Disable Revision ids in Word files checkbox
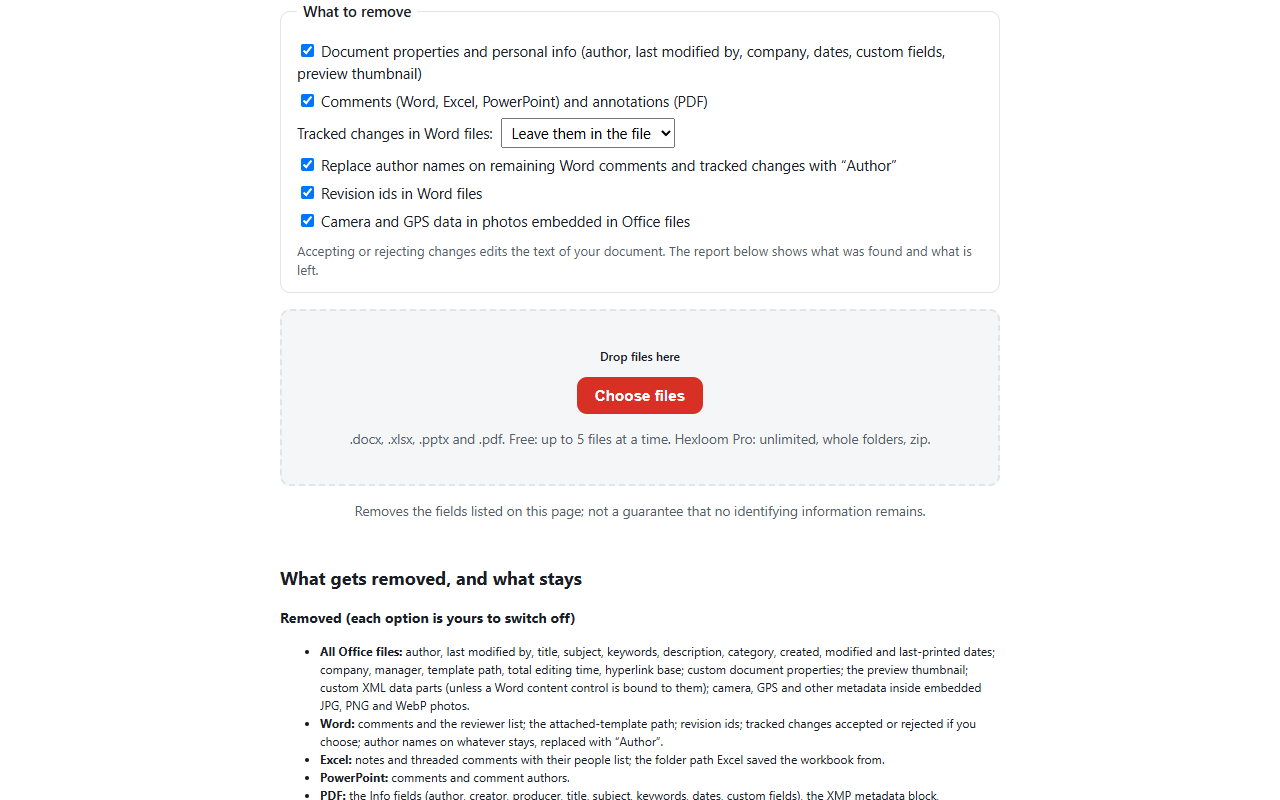1280x800 pixels. [x=307, y=193]
